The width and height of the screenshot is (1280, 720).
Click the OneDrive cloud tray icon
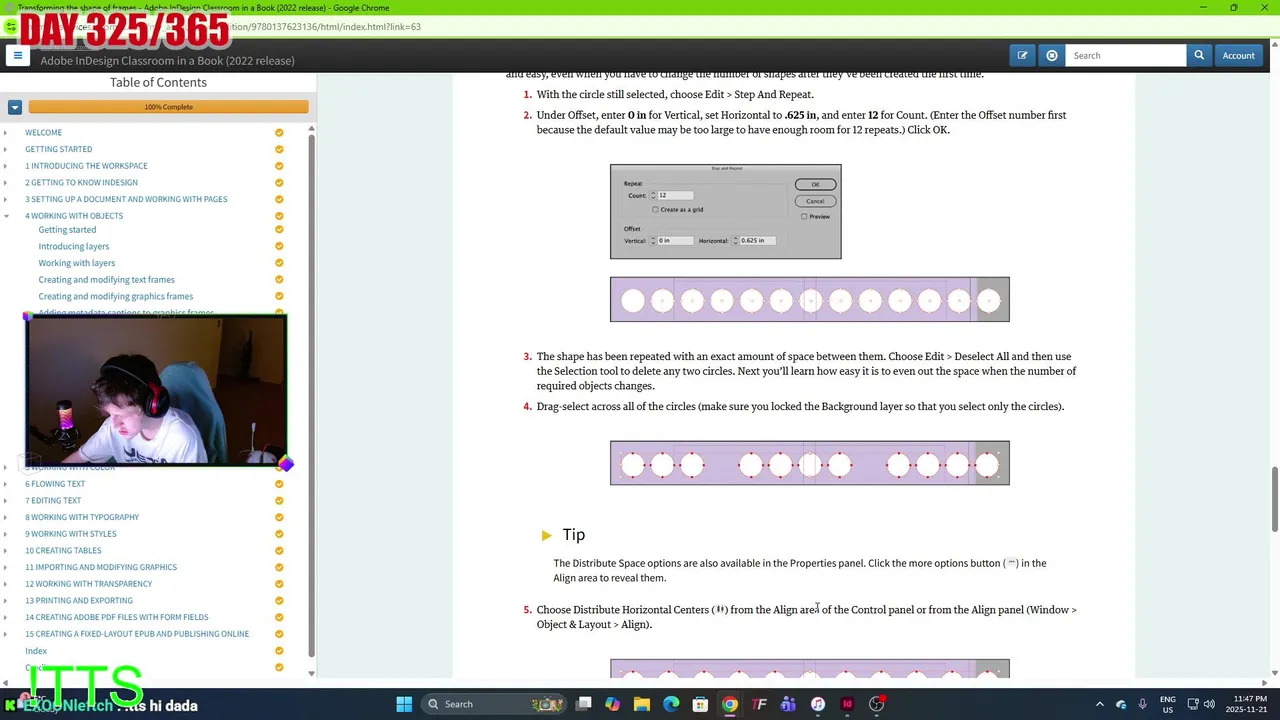coord(1121,704)
